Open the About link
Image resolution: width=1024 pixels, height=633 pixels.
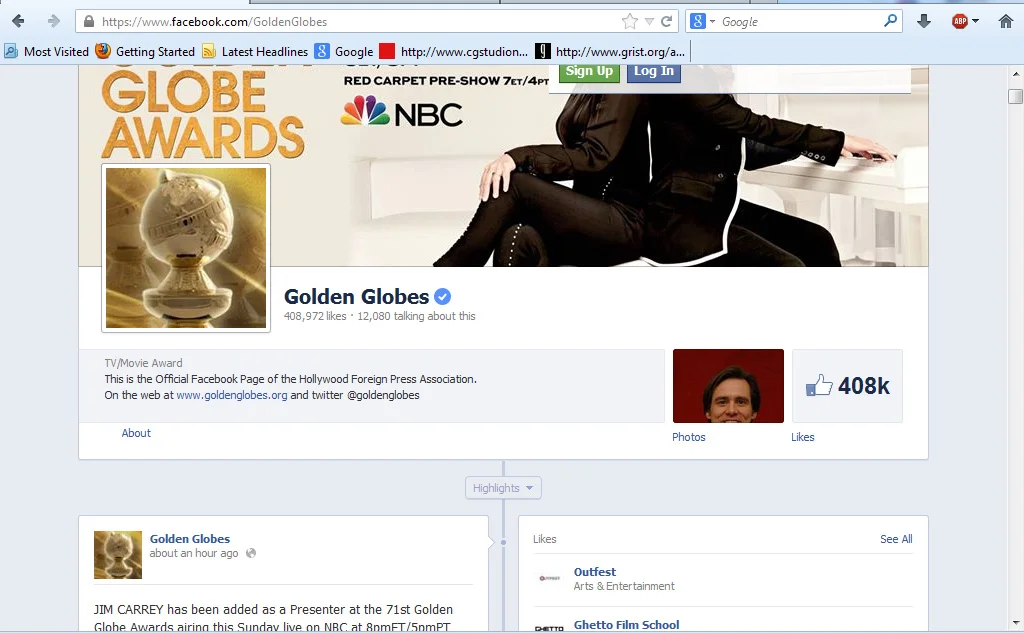(x=136, y=433)
